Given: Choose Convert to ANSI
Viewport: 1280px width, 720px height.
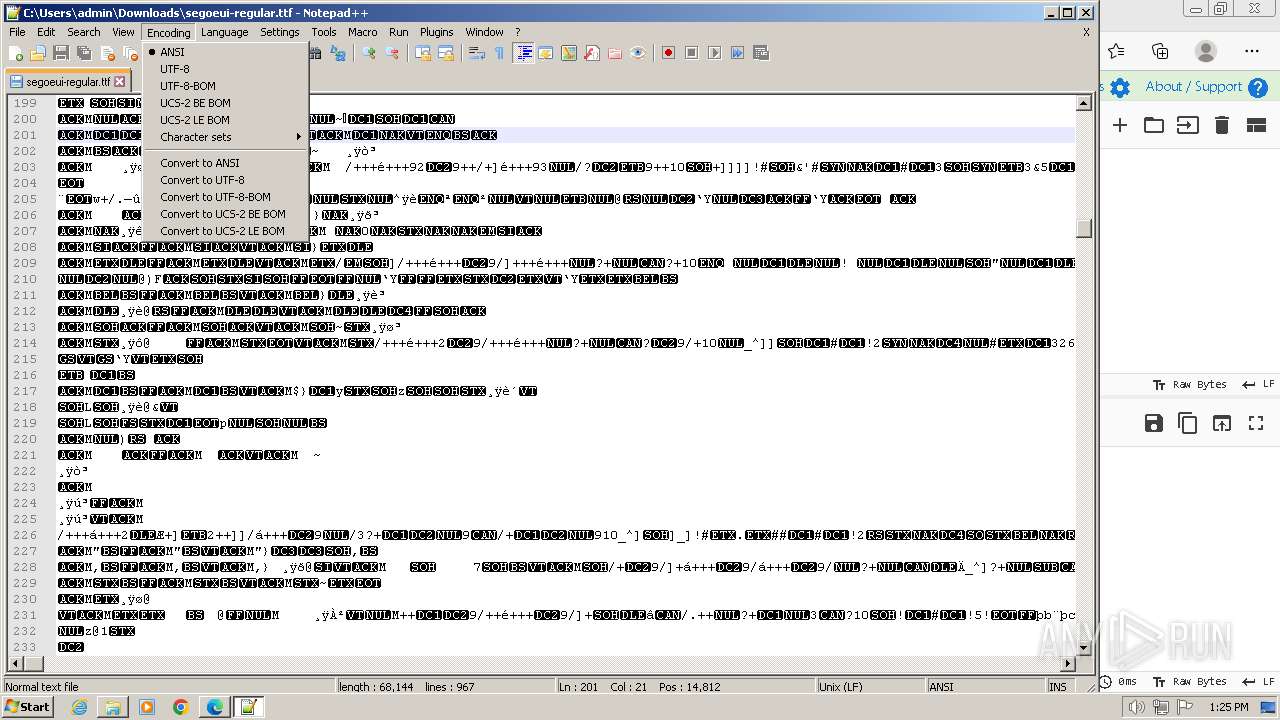Looking at the screenshot, I should 225,163.
